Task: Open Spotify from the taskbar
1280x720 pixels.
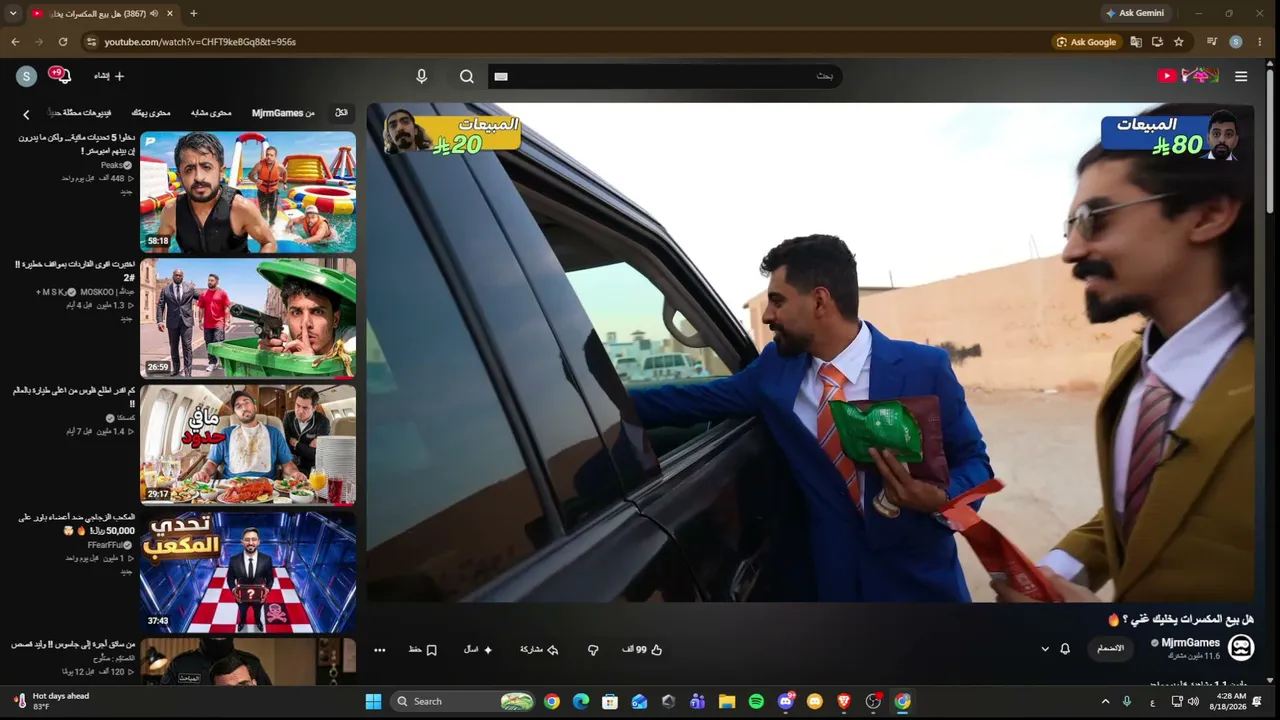Action: tap(756, 701)
